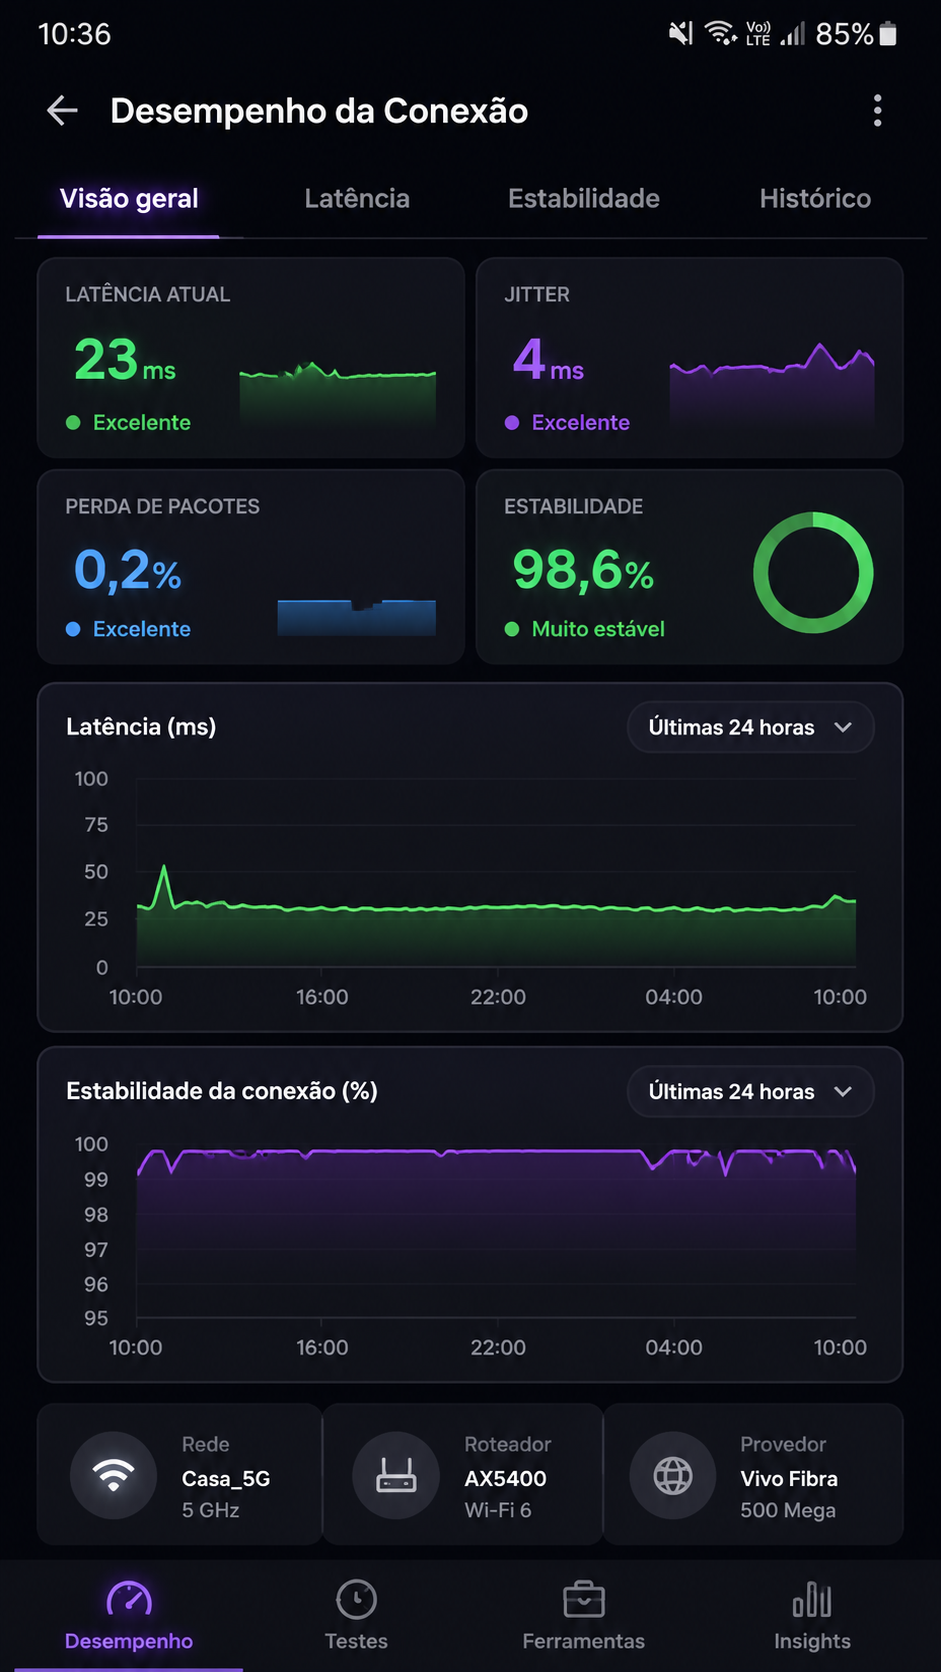
Task: Tap the stability ring progress indicator
Action: click(812, 572)
